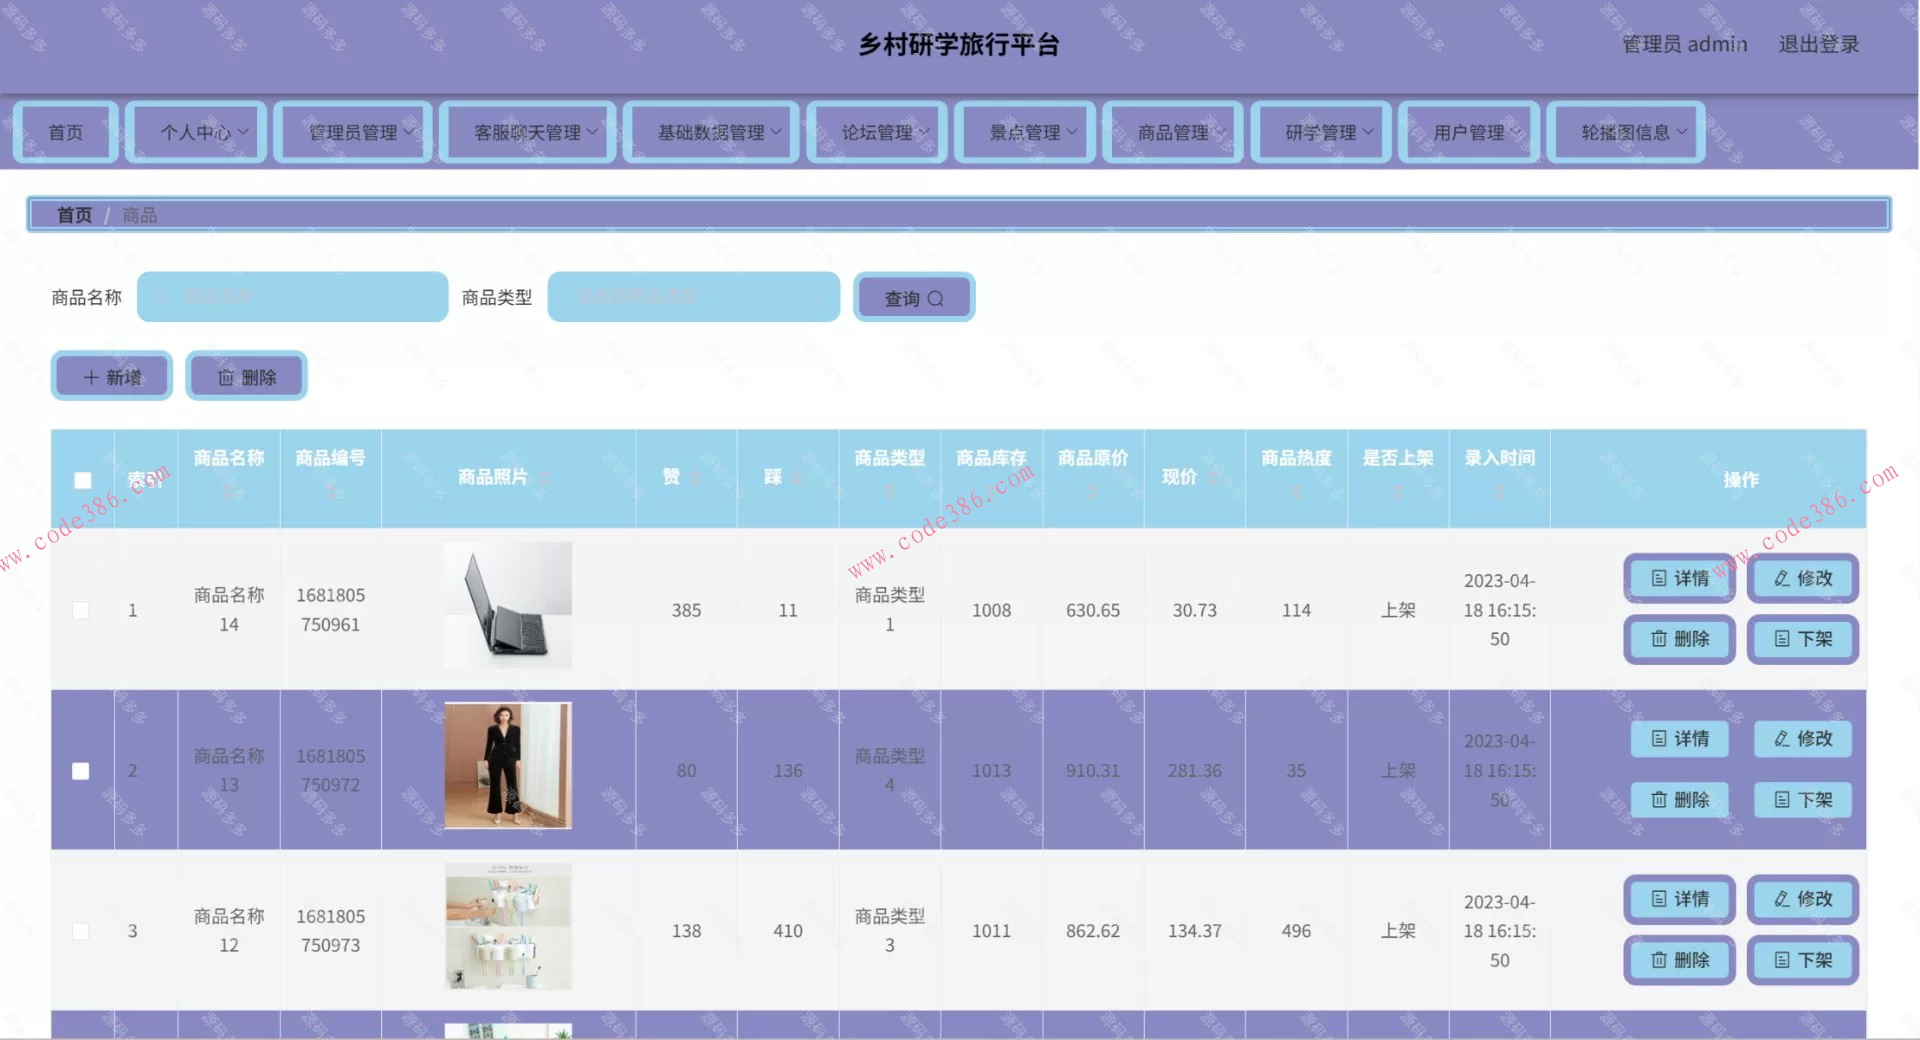
Task: Click the 查询 search button
Action: [x=914, y=298]
